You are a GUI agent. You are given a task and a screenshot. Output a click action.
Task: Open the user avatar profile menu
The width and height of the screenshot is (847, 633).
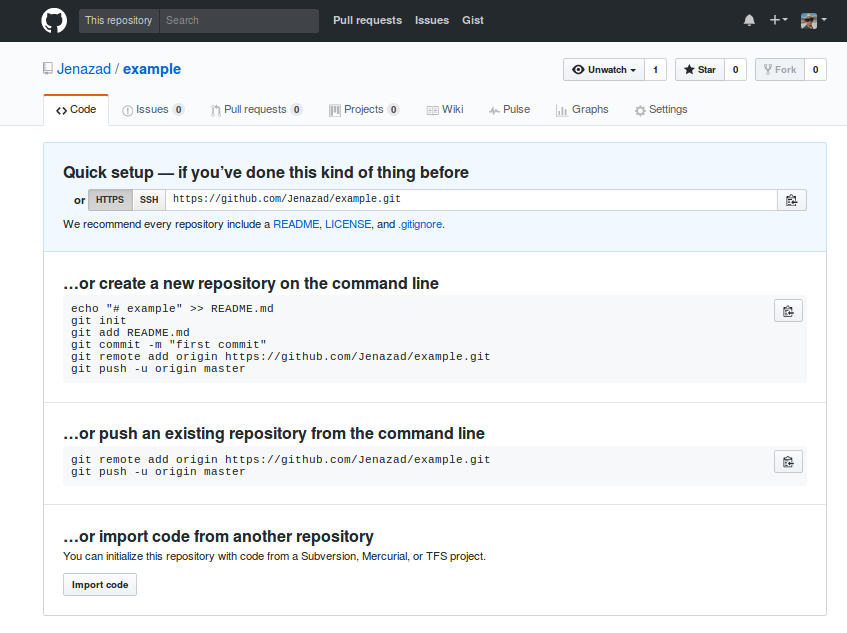tap(814, 21)
